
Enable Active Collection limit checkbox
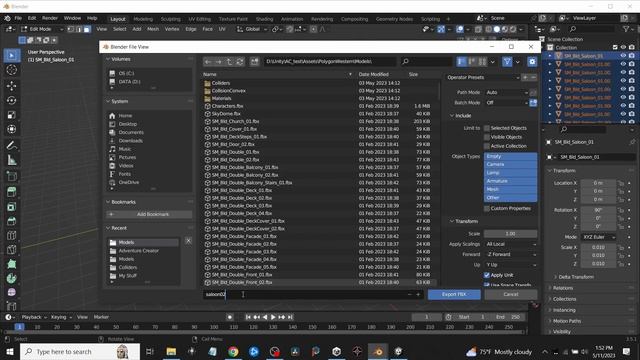(x=487, y=146)
